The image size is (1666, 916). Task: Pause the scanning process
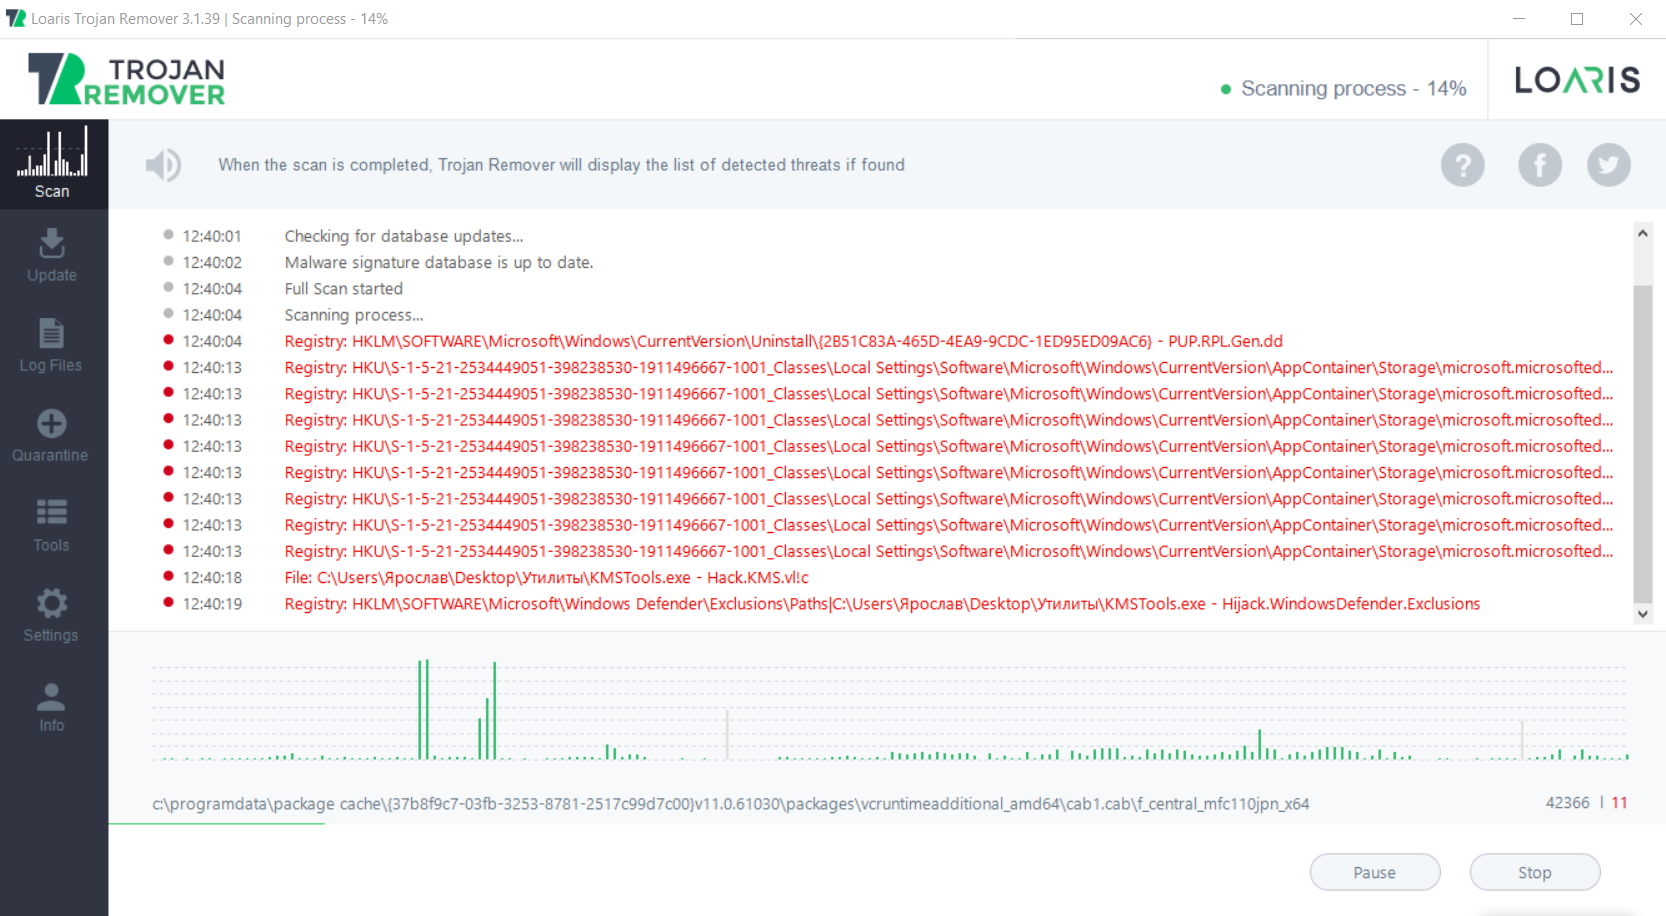click(x=1375, y=872)
